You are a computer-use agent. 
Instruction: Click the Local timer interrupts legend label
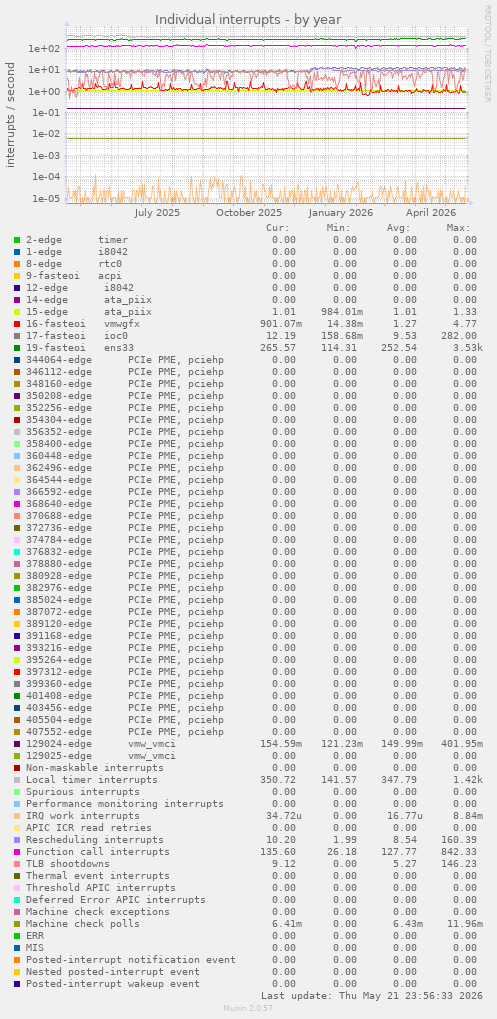tap(92, 780)
